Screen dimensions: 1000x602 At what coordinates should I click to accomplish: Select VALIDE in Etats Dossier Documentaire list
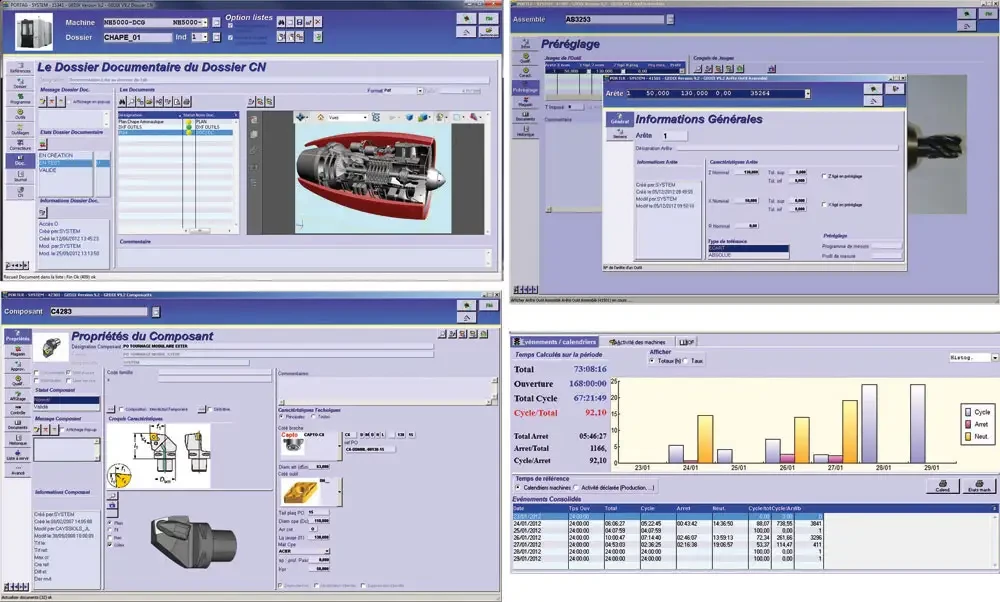pos(66,170)
